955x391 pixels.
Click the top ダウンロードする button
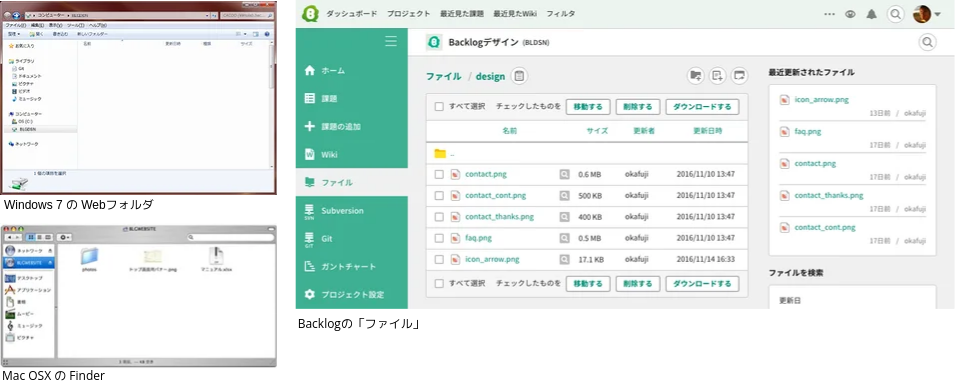702,107
